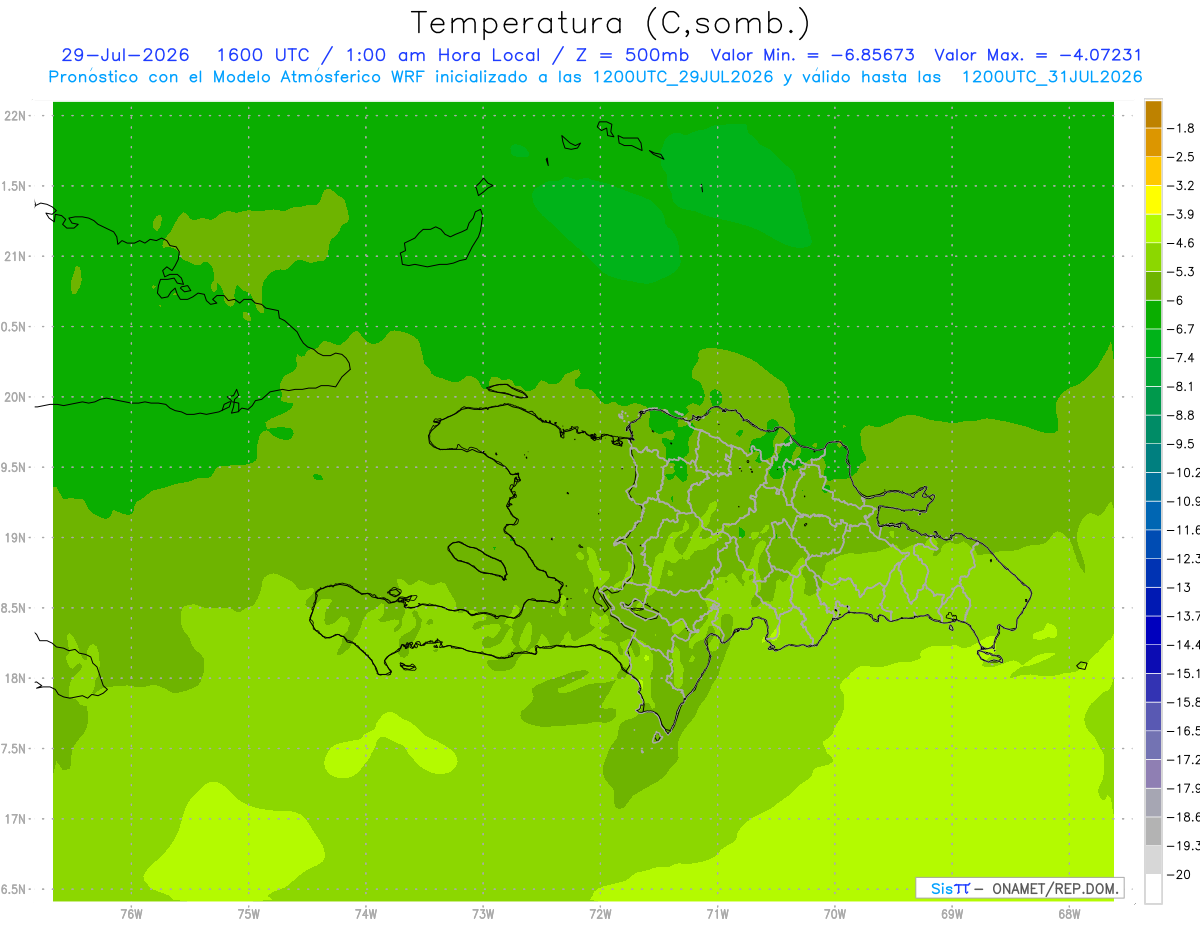Click the 76W longitude axis label
This screenshot has width=1200, height=927.
131,913
